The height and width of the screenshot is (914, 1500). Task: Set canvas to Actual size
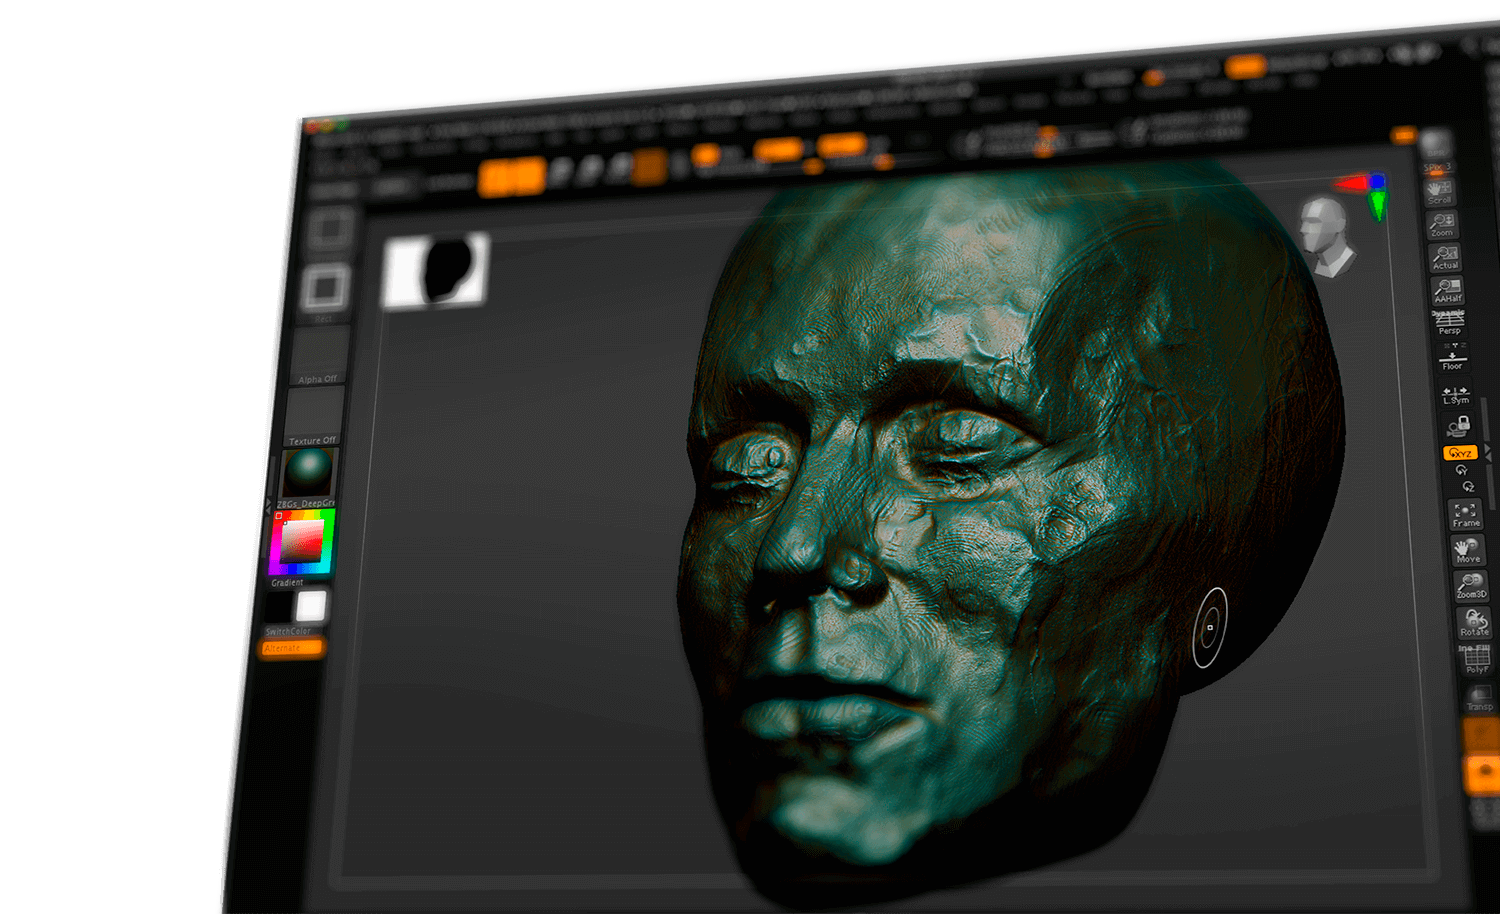1445,257
